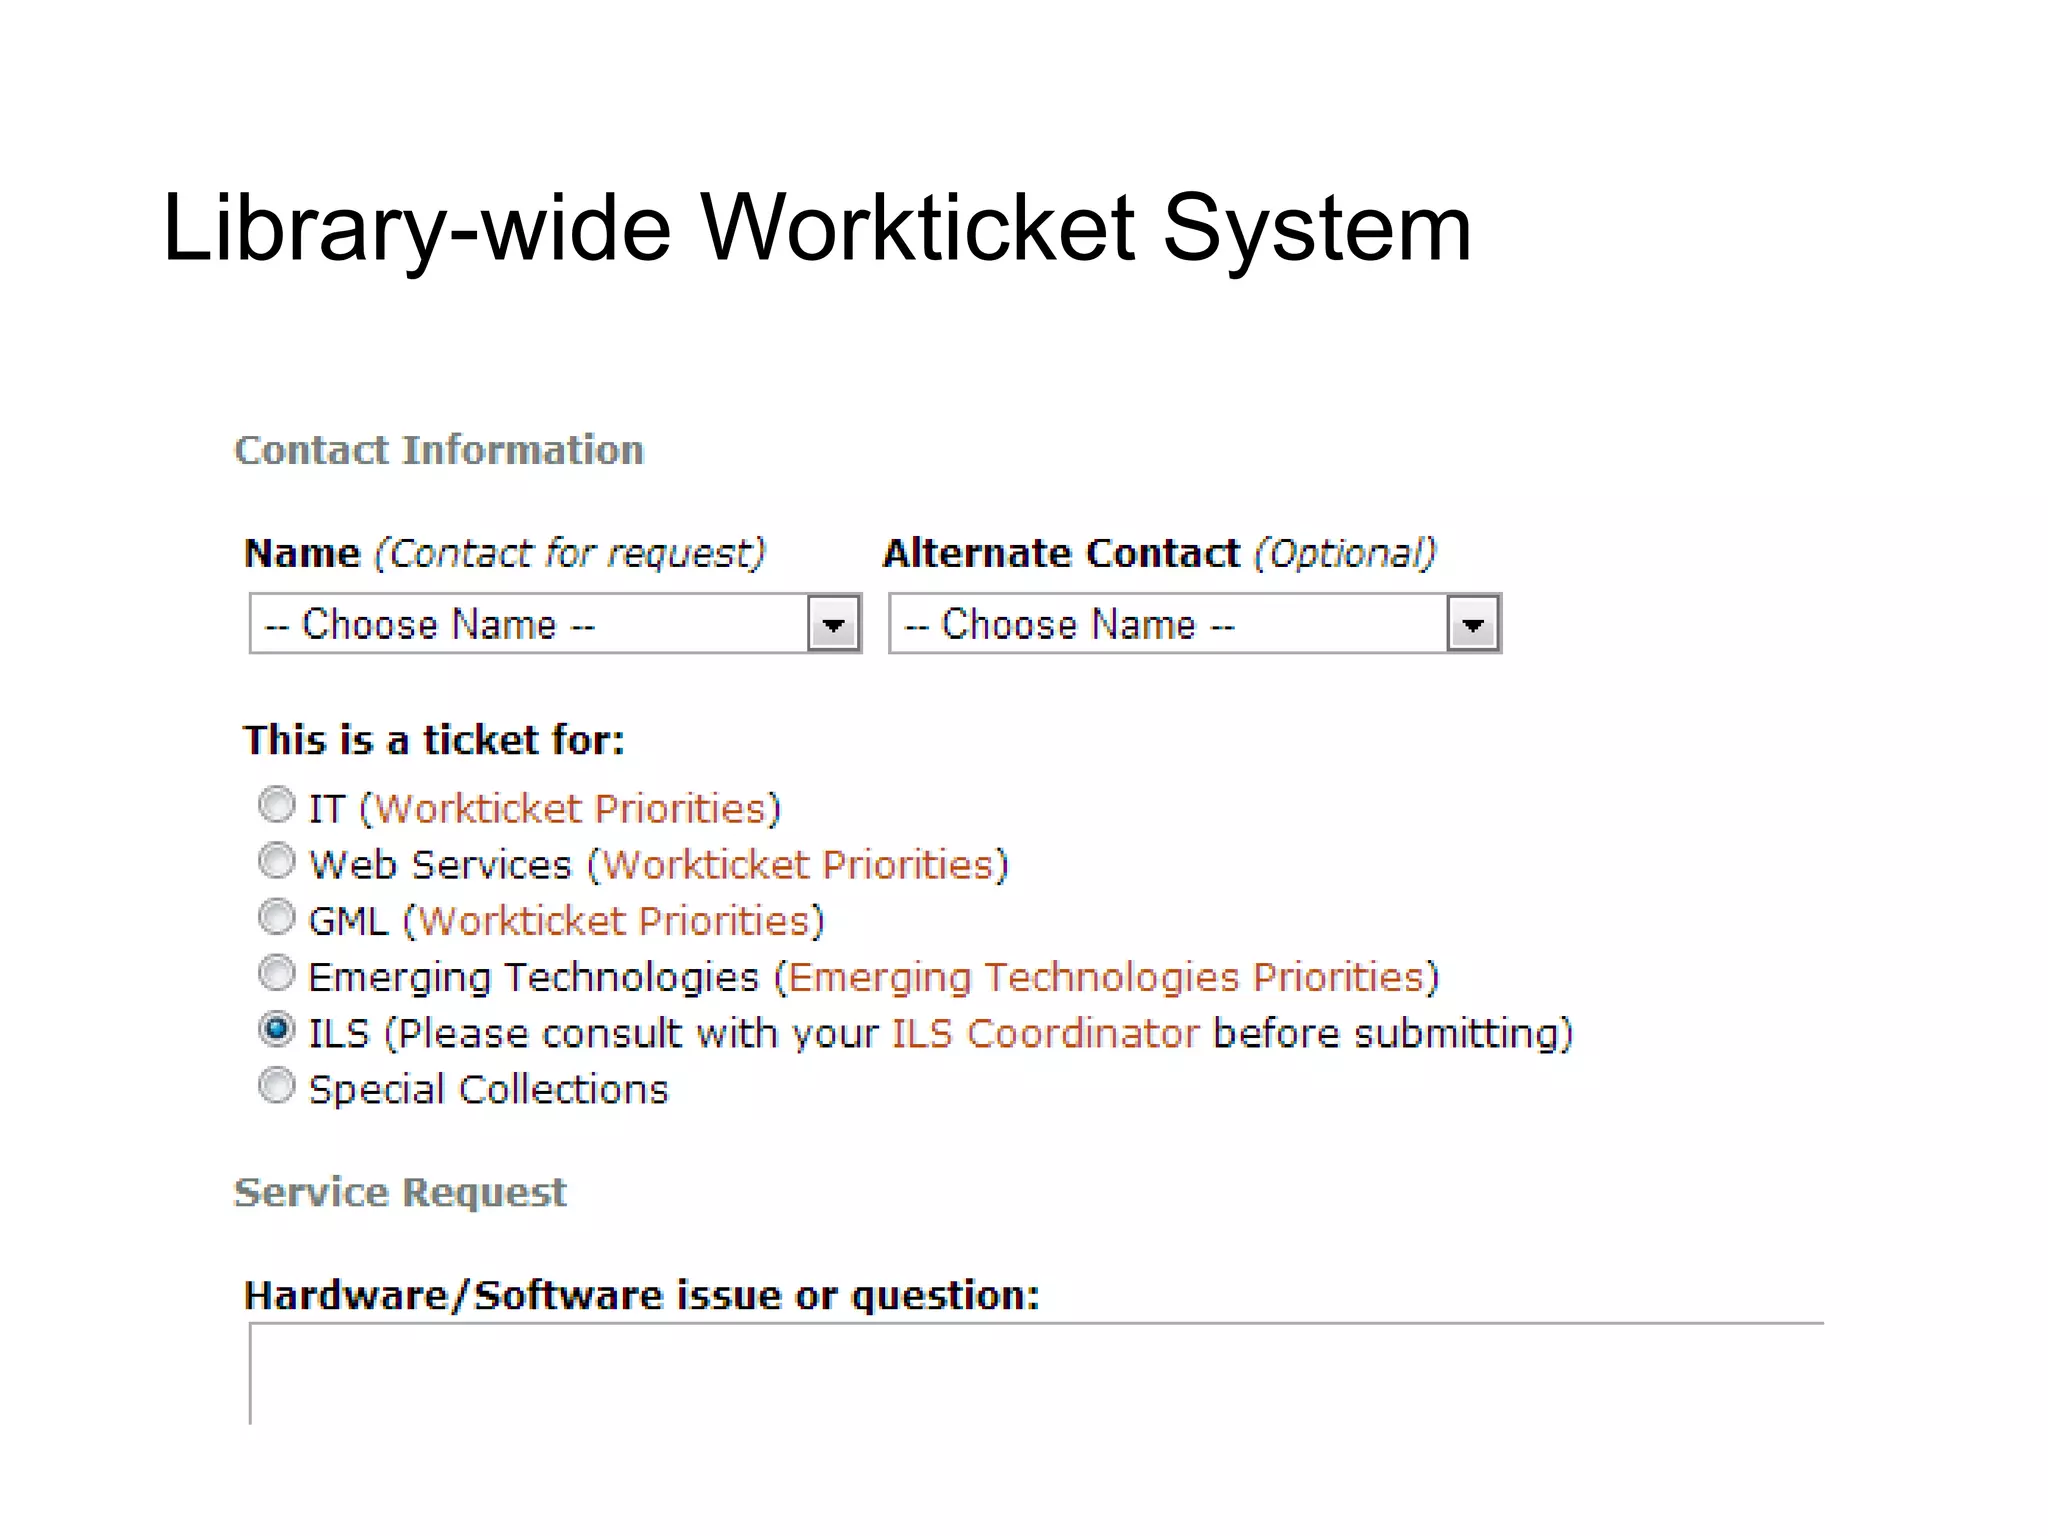
Task: Open Worksticket Priorities link beside Web Services
Action: point(798,865)
